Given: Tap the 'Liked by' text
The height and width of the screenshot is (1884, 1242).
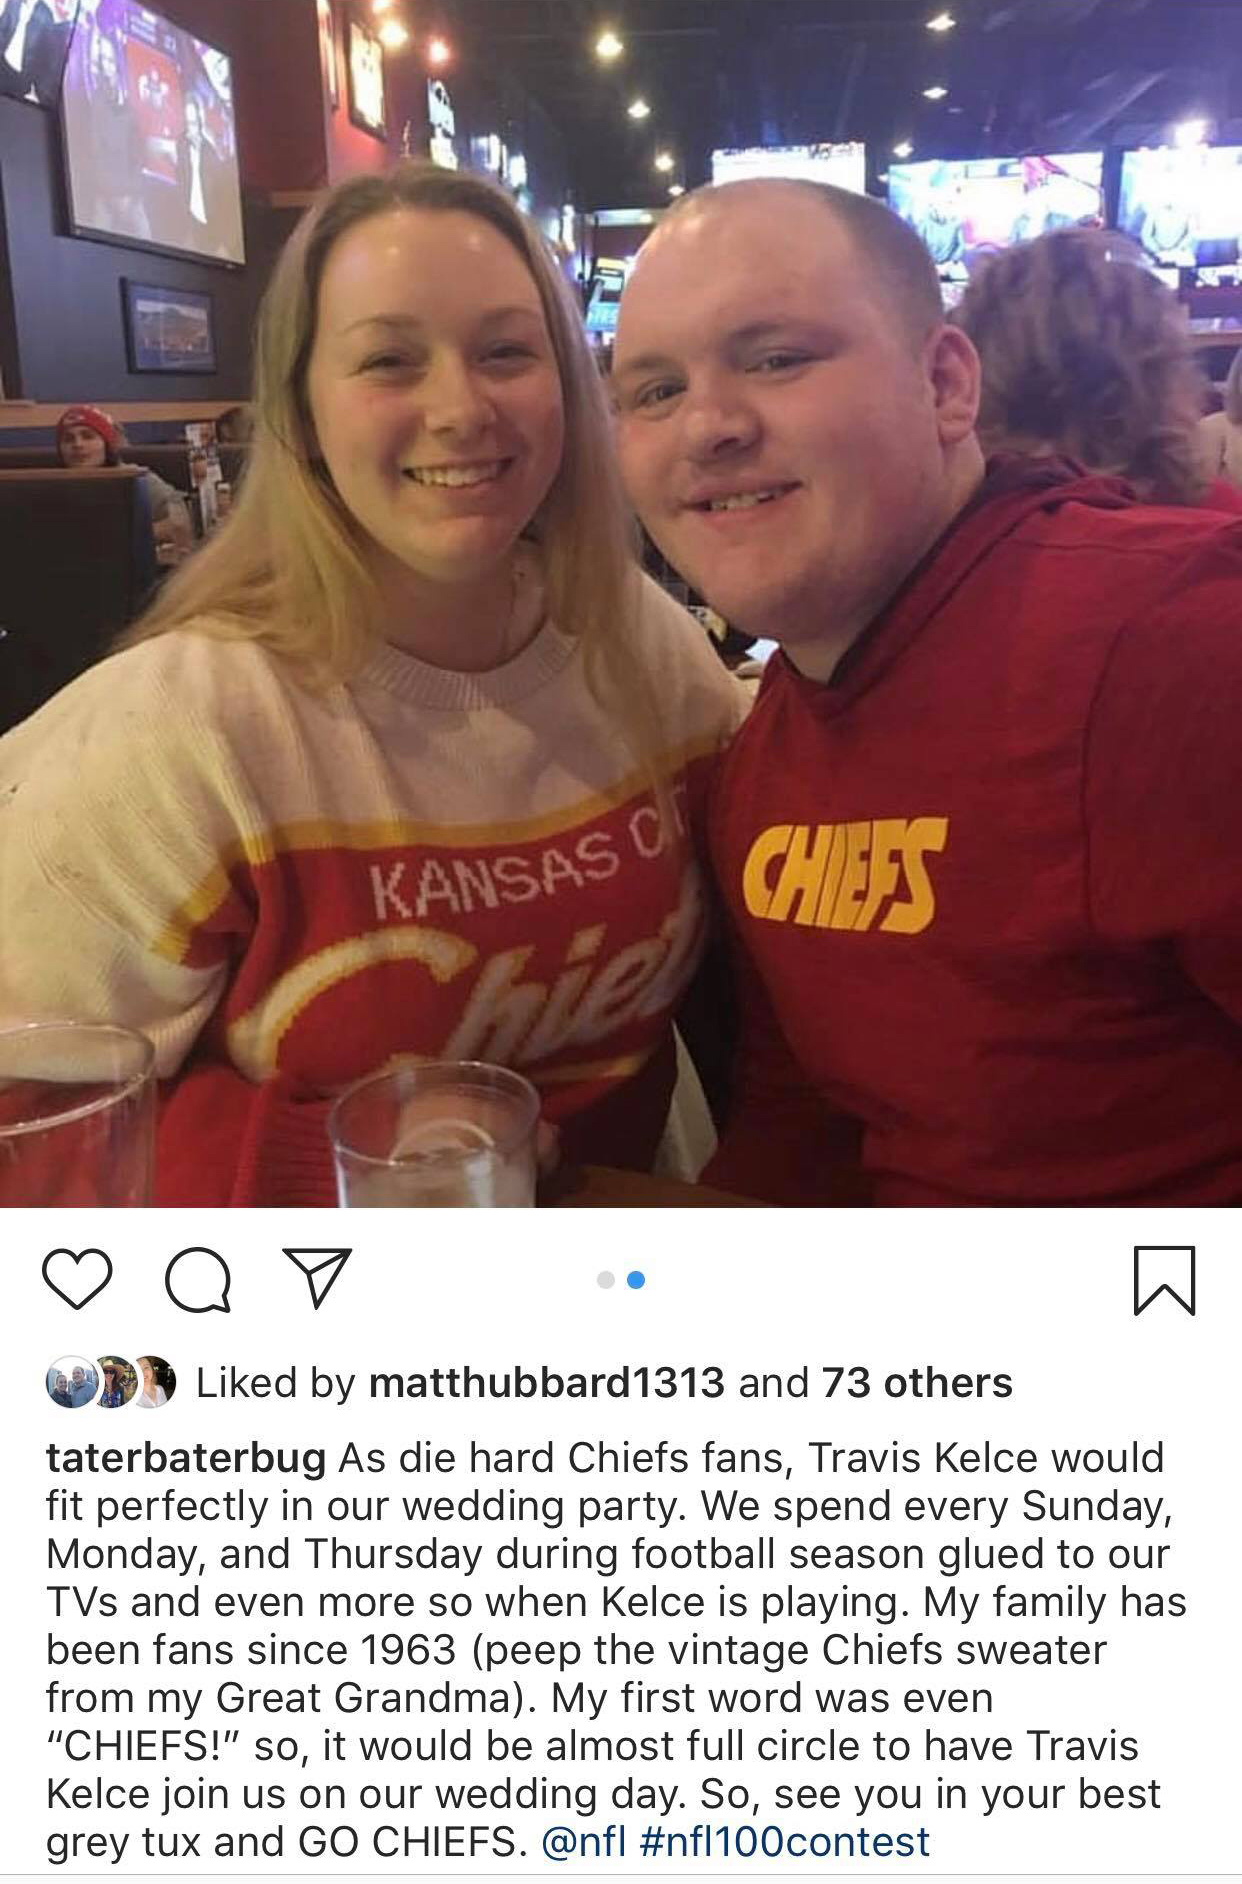Looking at the screenshot, I should tap(275, 1383).
